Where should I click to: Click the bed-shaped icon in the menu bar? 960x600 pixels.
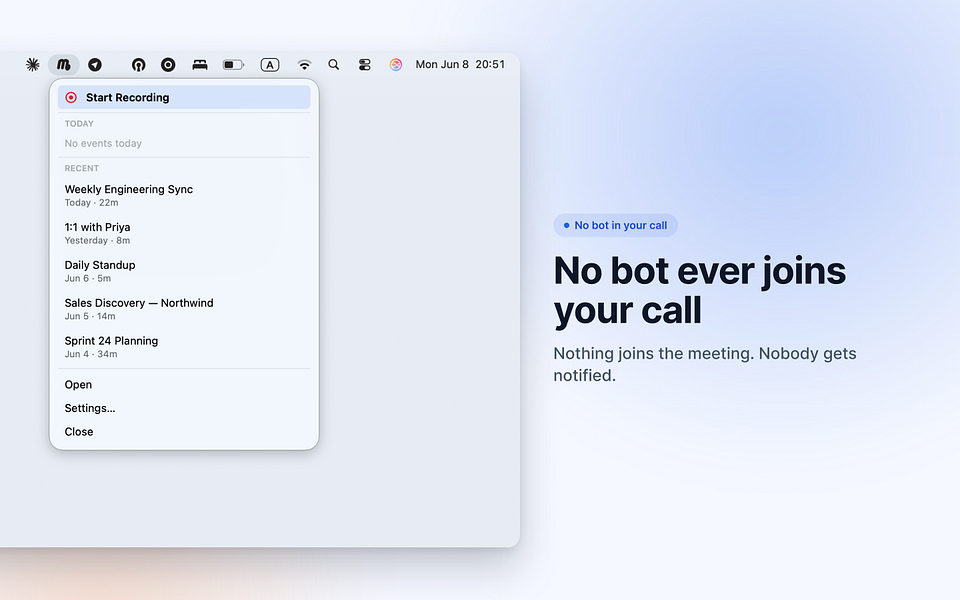click(x=200, y=64)
